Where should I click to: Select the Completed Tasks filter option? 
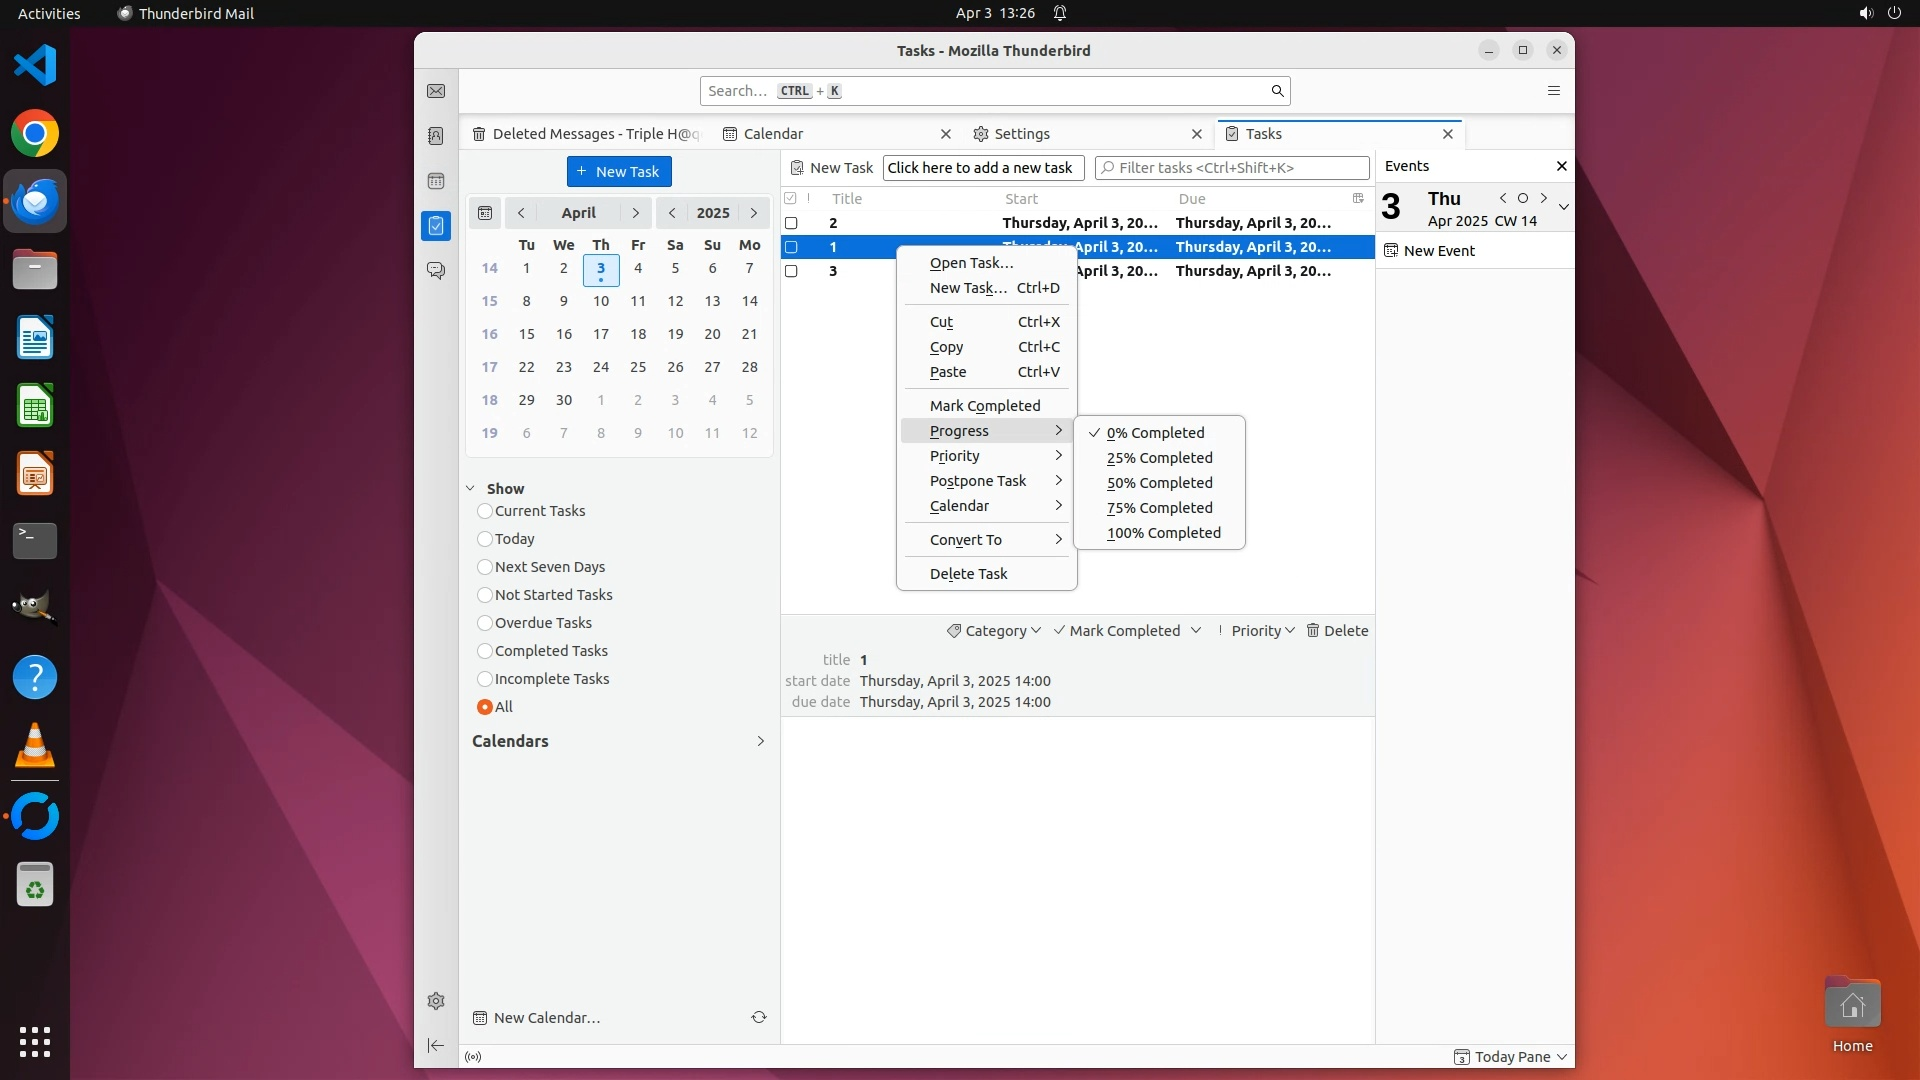coord(485,651)
